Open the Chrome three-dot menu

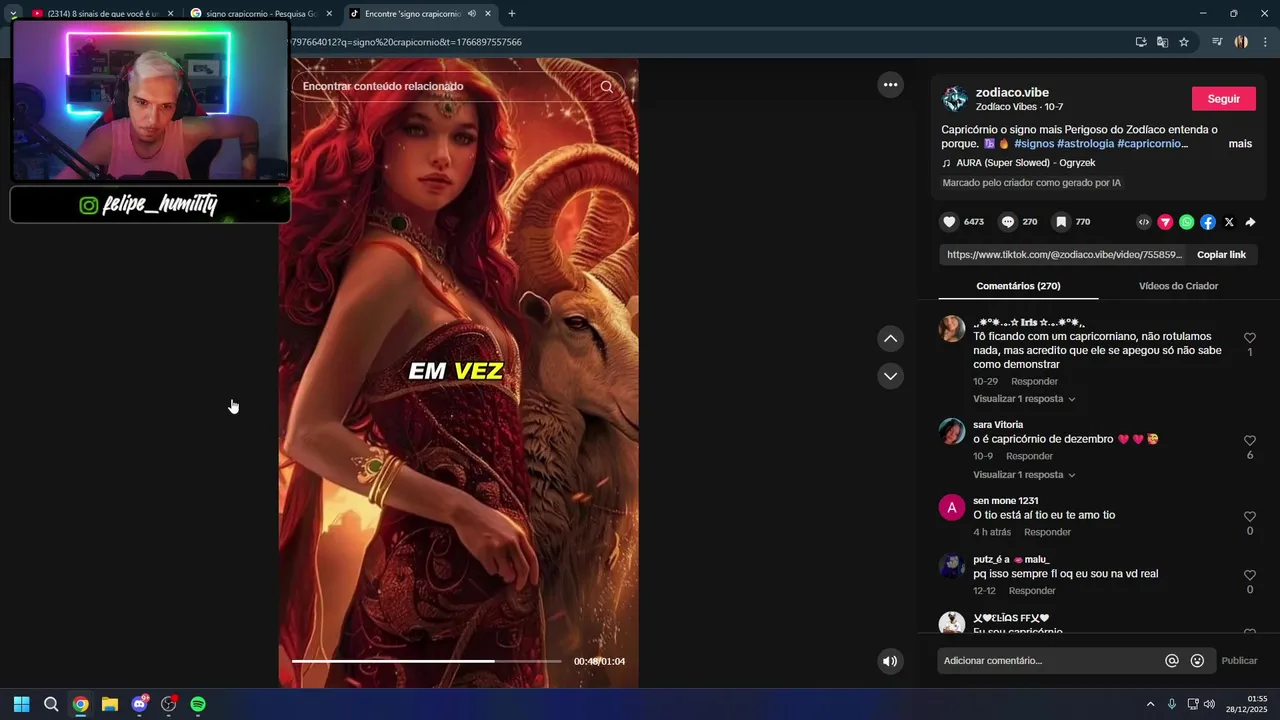[1265, 42]
